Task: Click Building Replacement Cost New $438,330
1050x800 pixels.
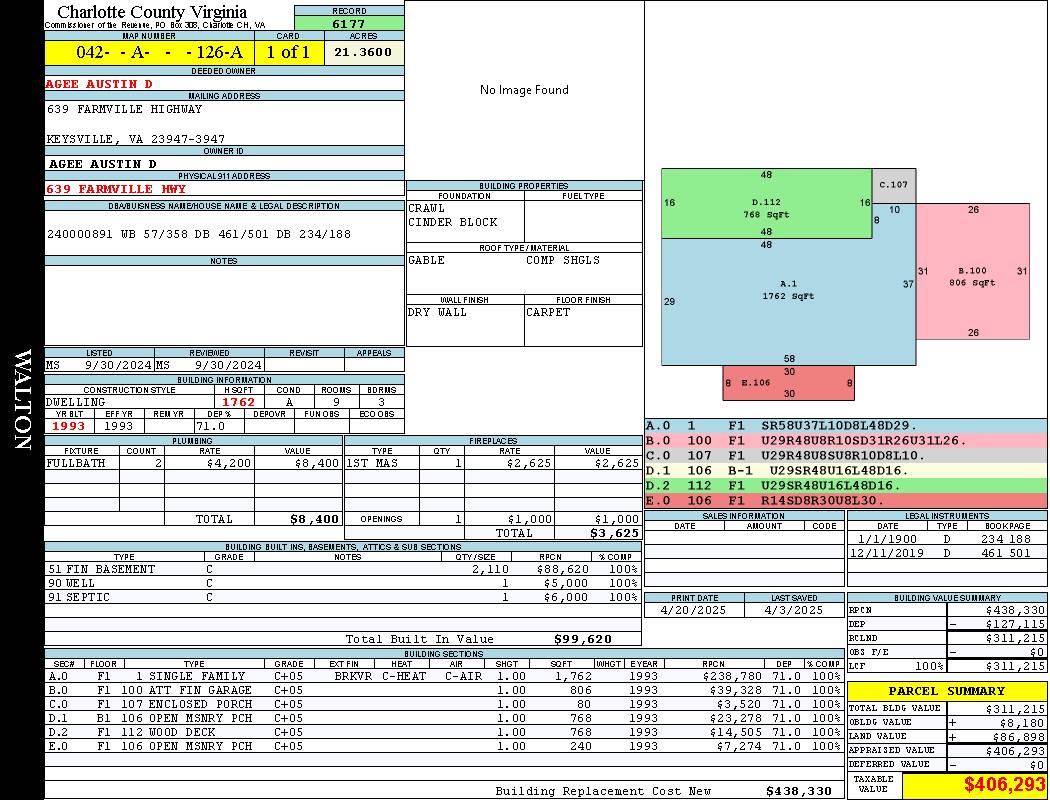Action: (664, 791)
